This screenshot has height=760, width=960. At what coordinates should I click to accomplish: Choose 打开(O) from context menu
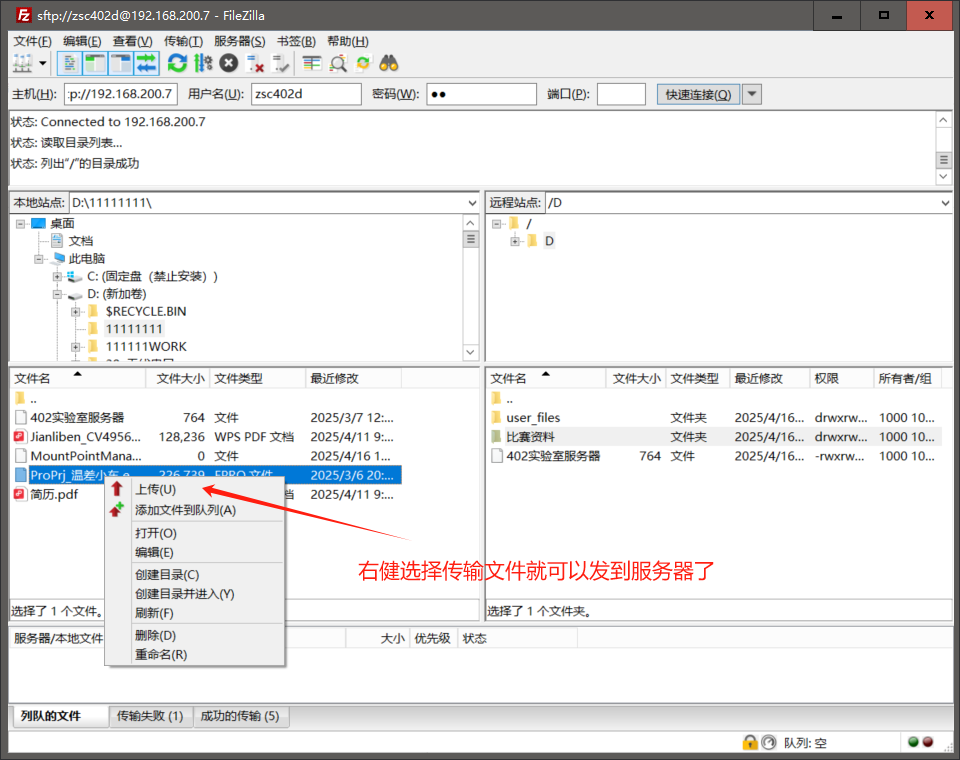tap(156, 533)
